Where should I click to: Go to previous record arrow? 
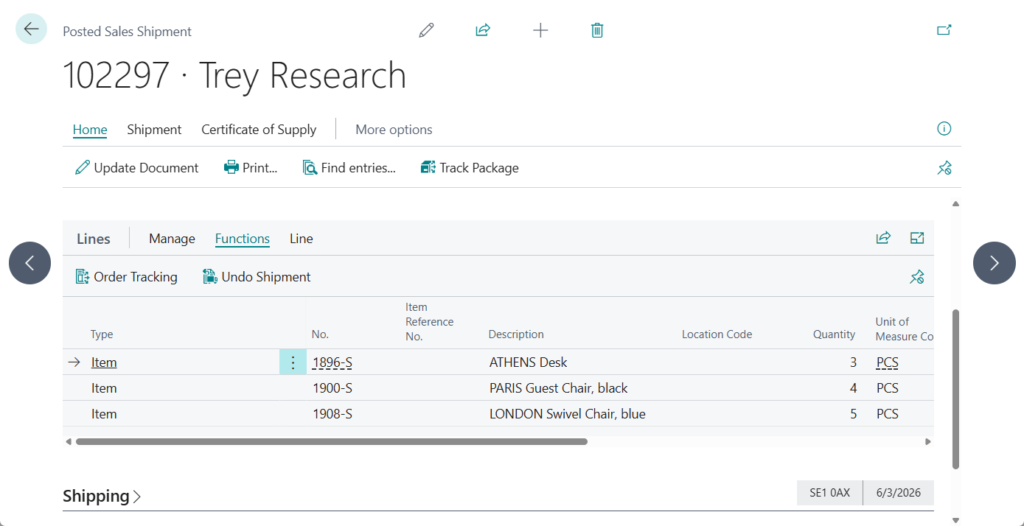(30, 263)
